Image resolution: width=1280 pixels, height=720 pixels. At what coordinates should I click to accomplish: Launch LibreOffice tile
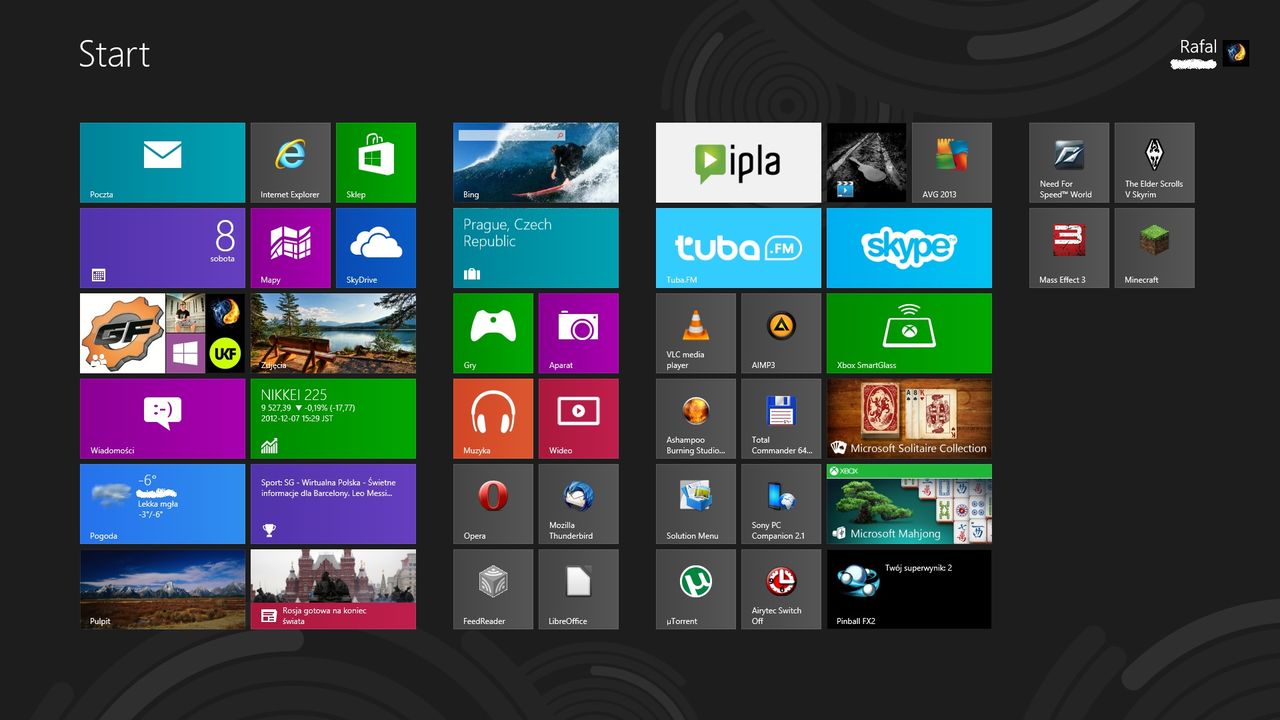pos(578,589)
